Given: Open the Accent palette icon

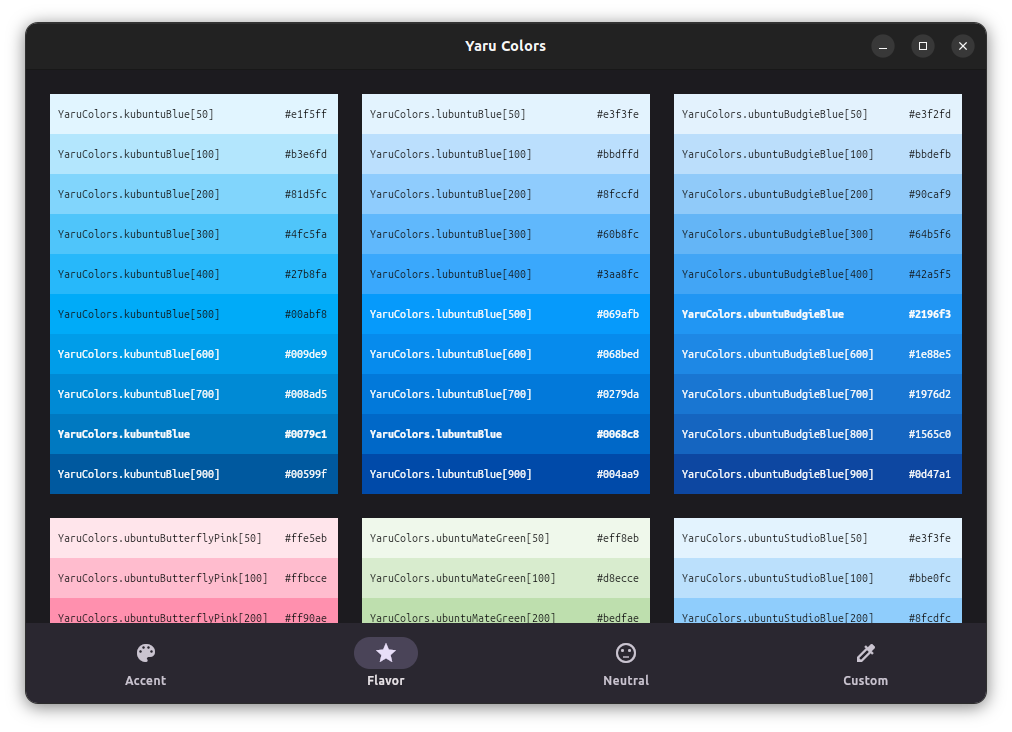Looking at the screenshot, I should coord(146,653).
